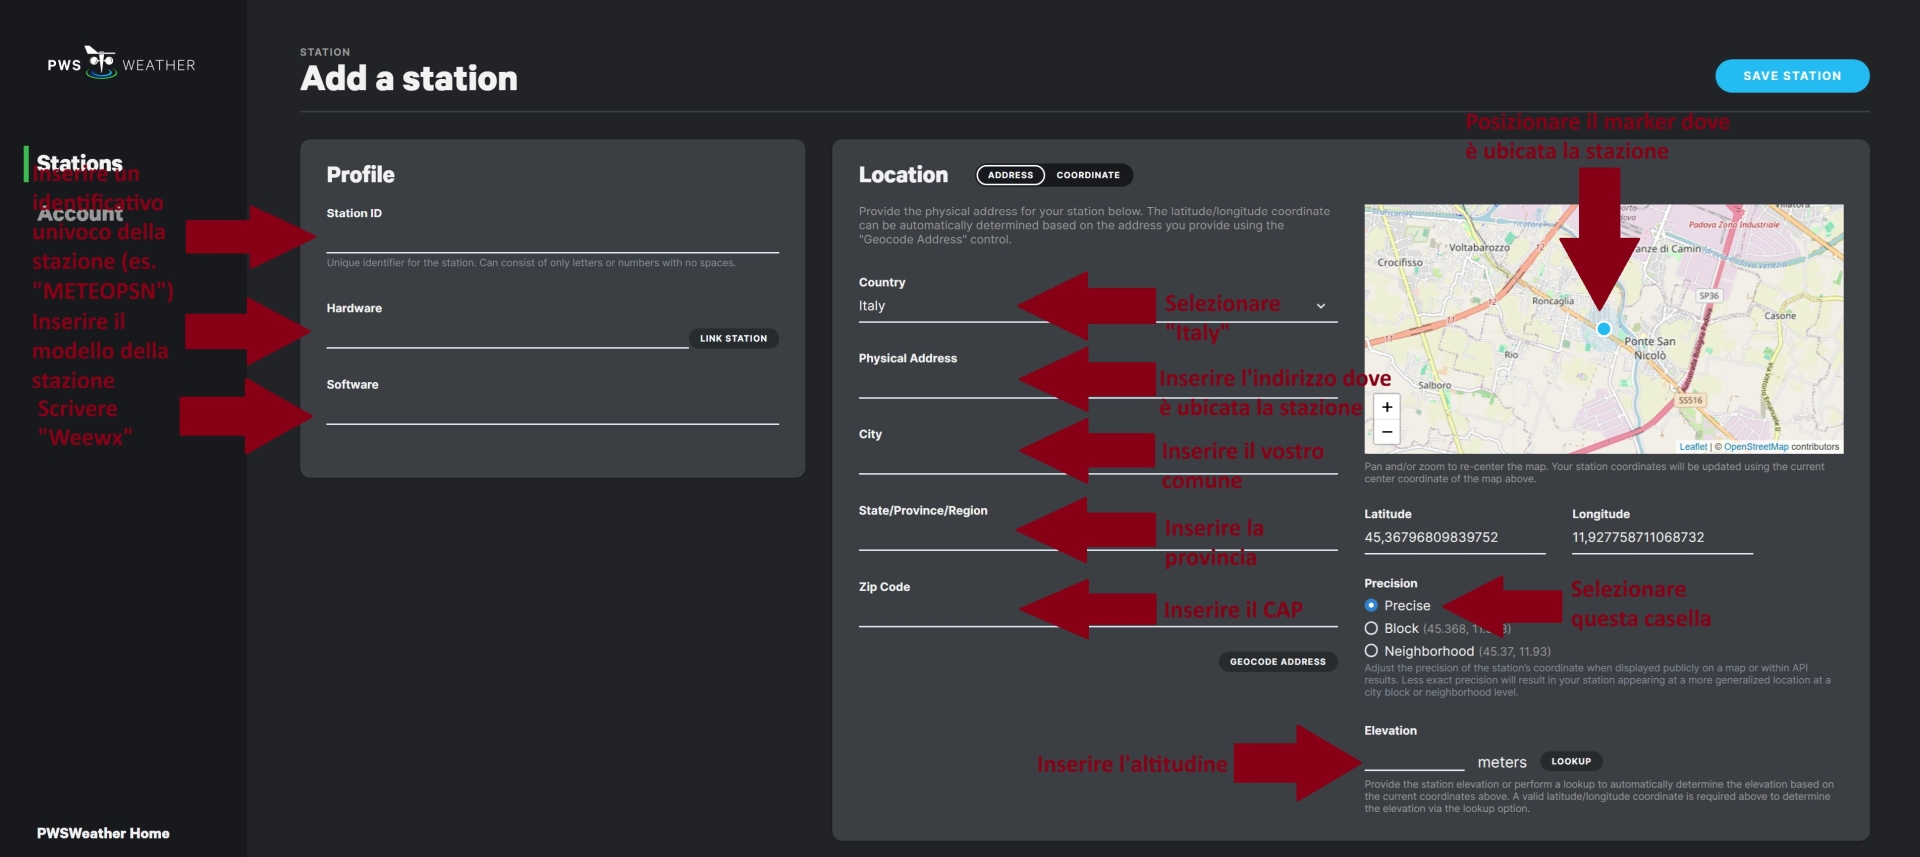Select the Neighborhood precision radio button
The width and height of the screenshot is (1920, 857).
point(1371,651)
